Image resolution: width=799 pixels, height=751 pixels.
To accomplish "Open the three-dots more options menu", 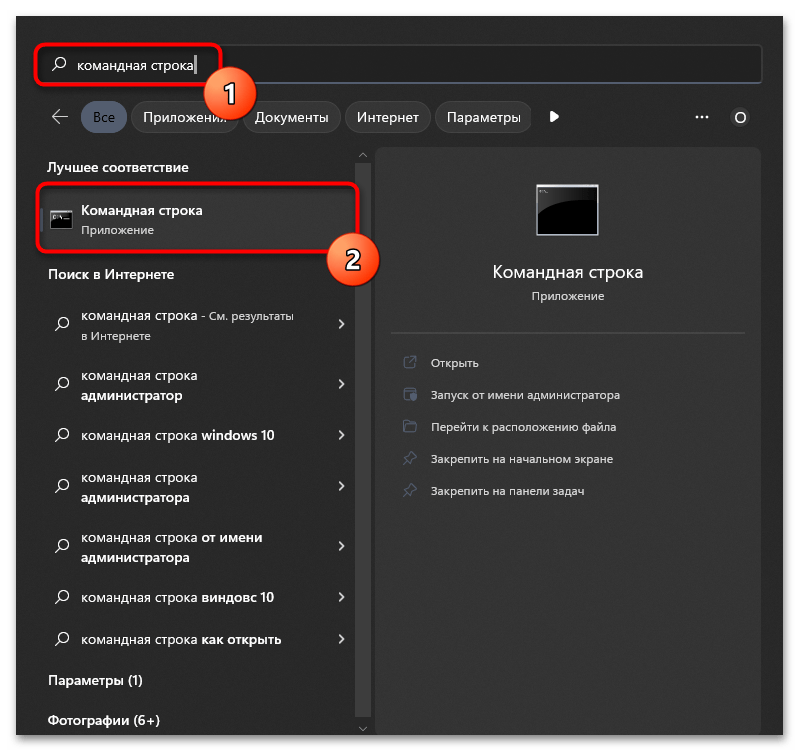I will [702, 117].
